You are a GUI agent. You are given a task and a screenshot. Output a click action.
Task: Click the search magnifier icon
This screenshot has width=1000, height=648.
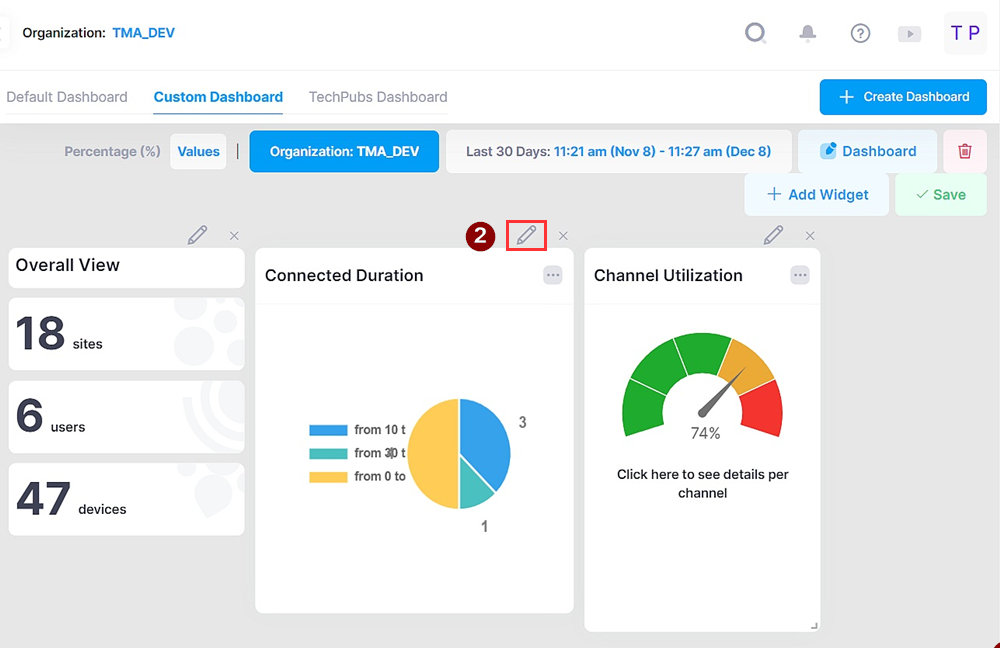click(x=756, y=33)
